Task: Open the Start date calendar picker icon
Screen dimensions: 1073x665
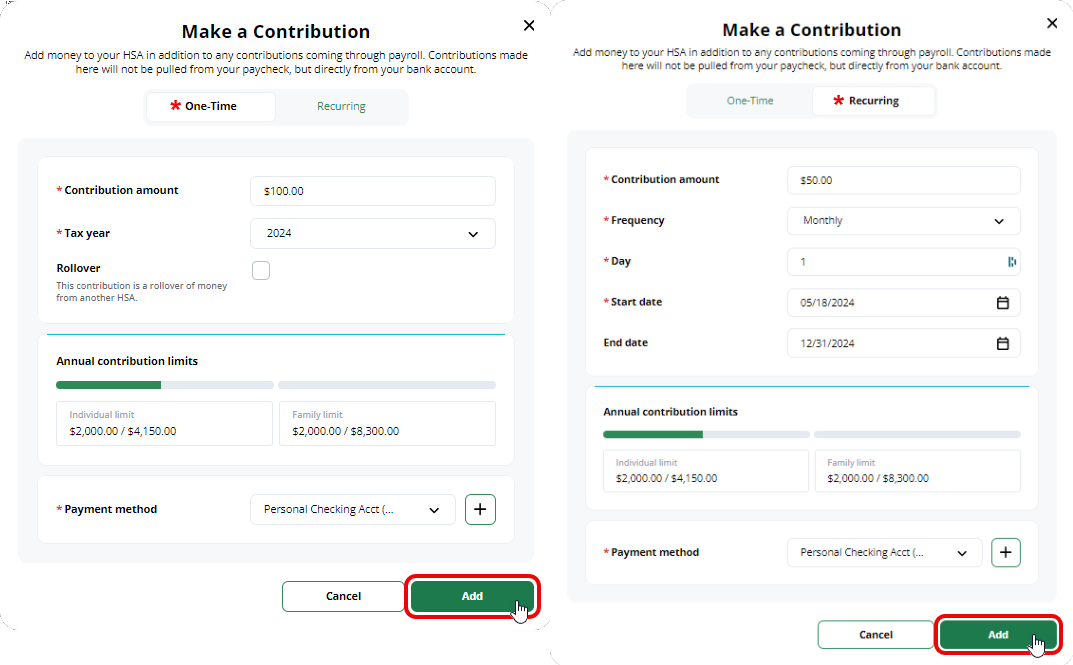Action: pyautogui.click(x=1002, y=303)
